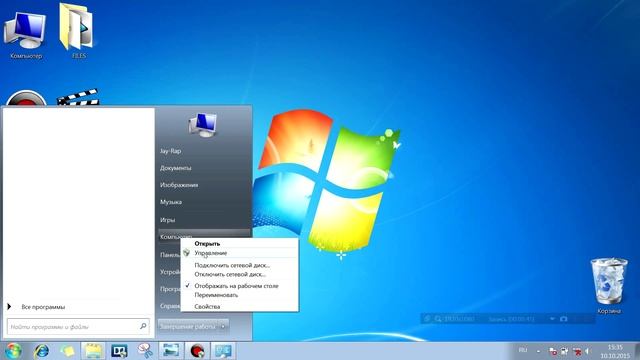Open 'Jay-Rap' user folder link
The width and height of the screenshot is (640, 360).
[x=171, y=151]
